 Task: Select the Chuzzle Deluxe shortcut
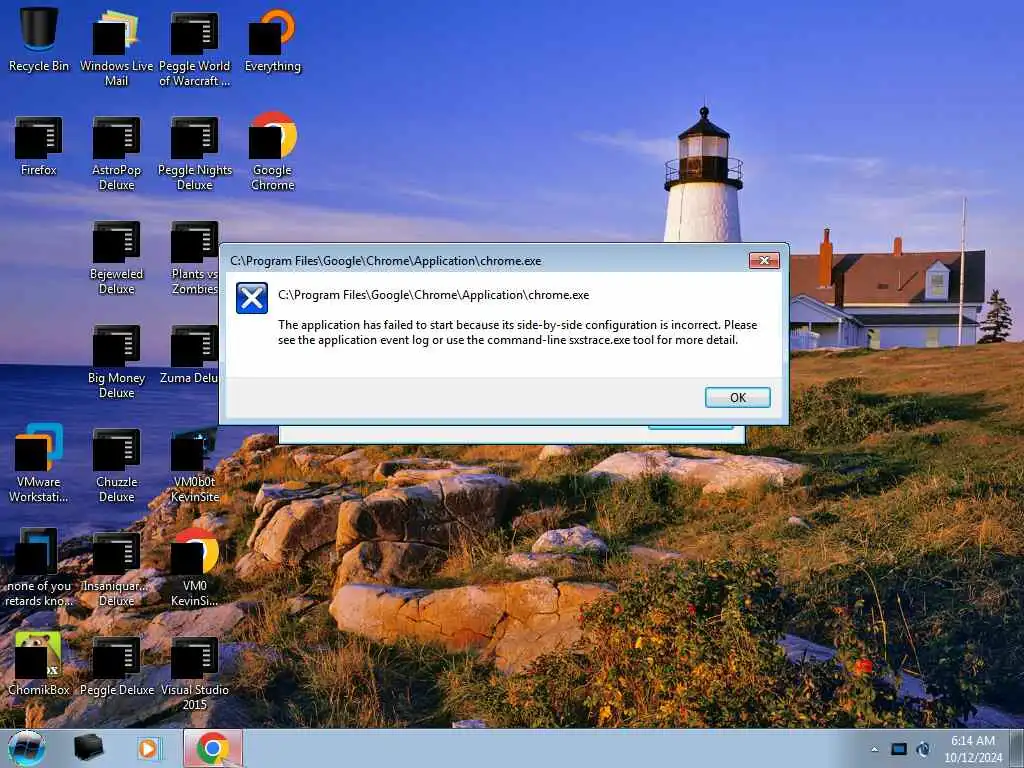click(x=116, y=465)
